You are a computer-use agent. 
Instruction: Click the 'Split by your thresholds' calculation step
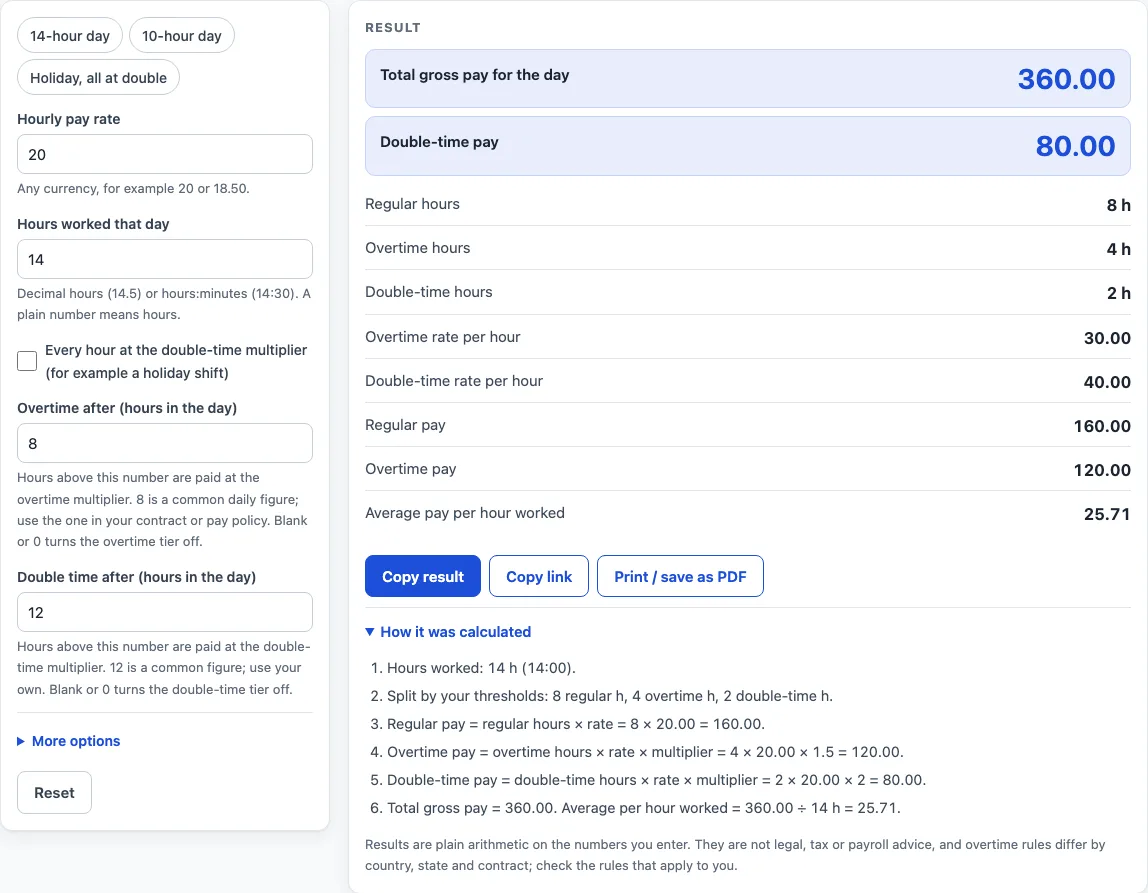coord(610,695)
